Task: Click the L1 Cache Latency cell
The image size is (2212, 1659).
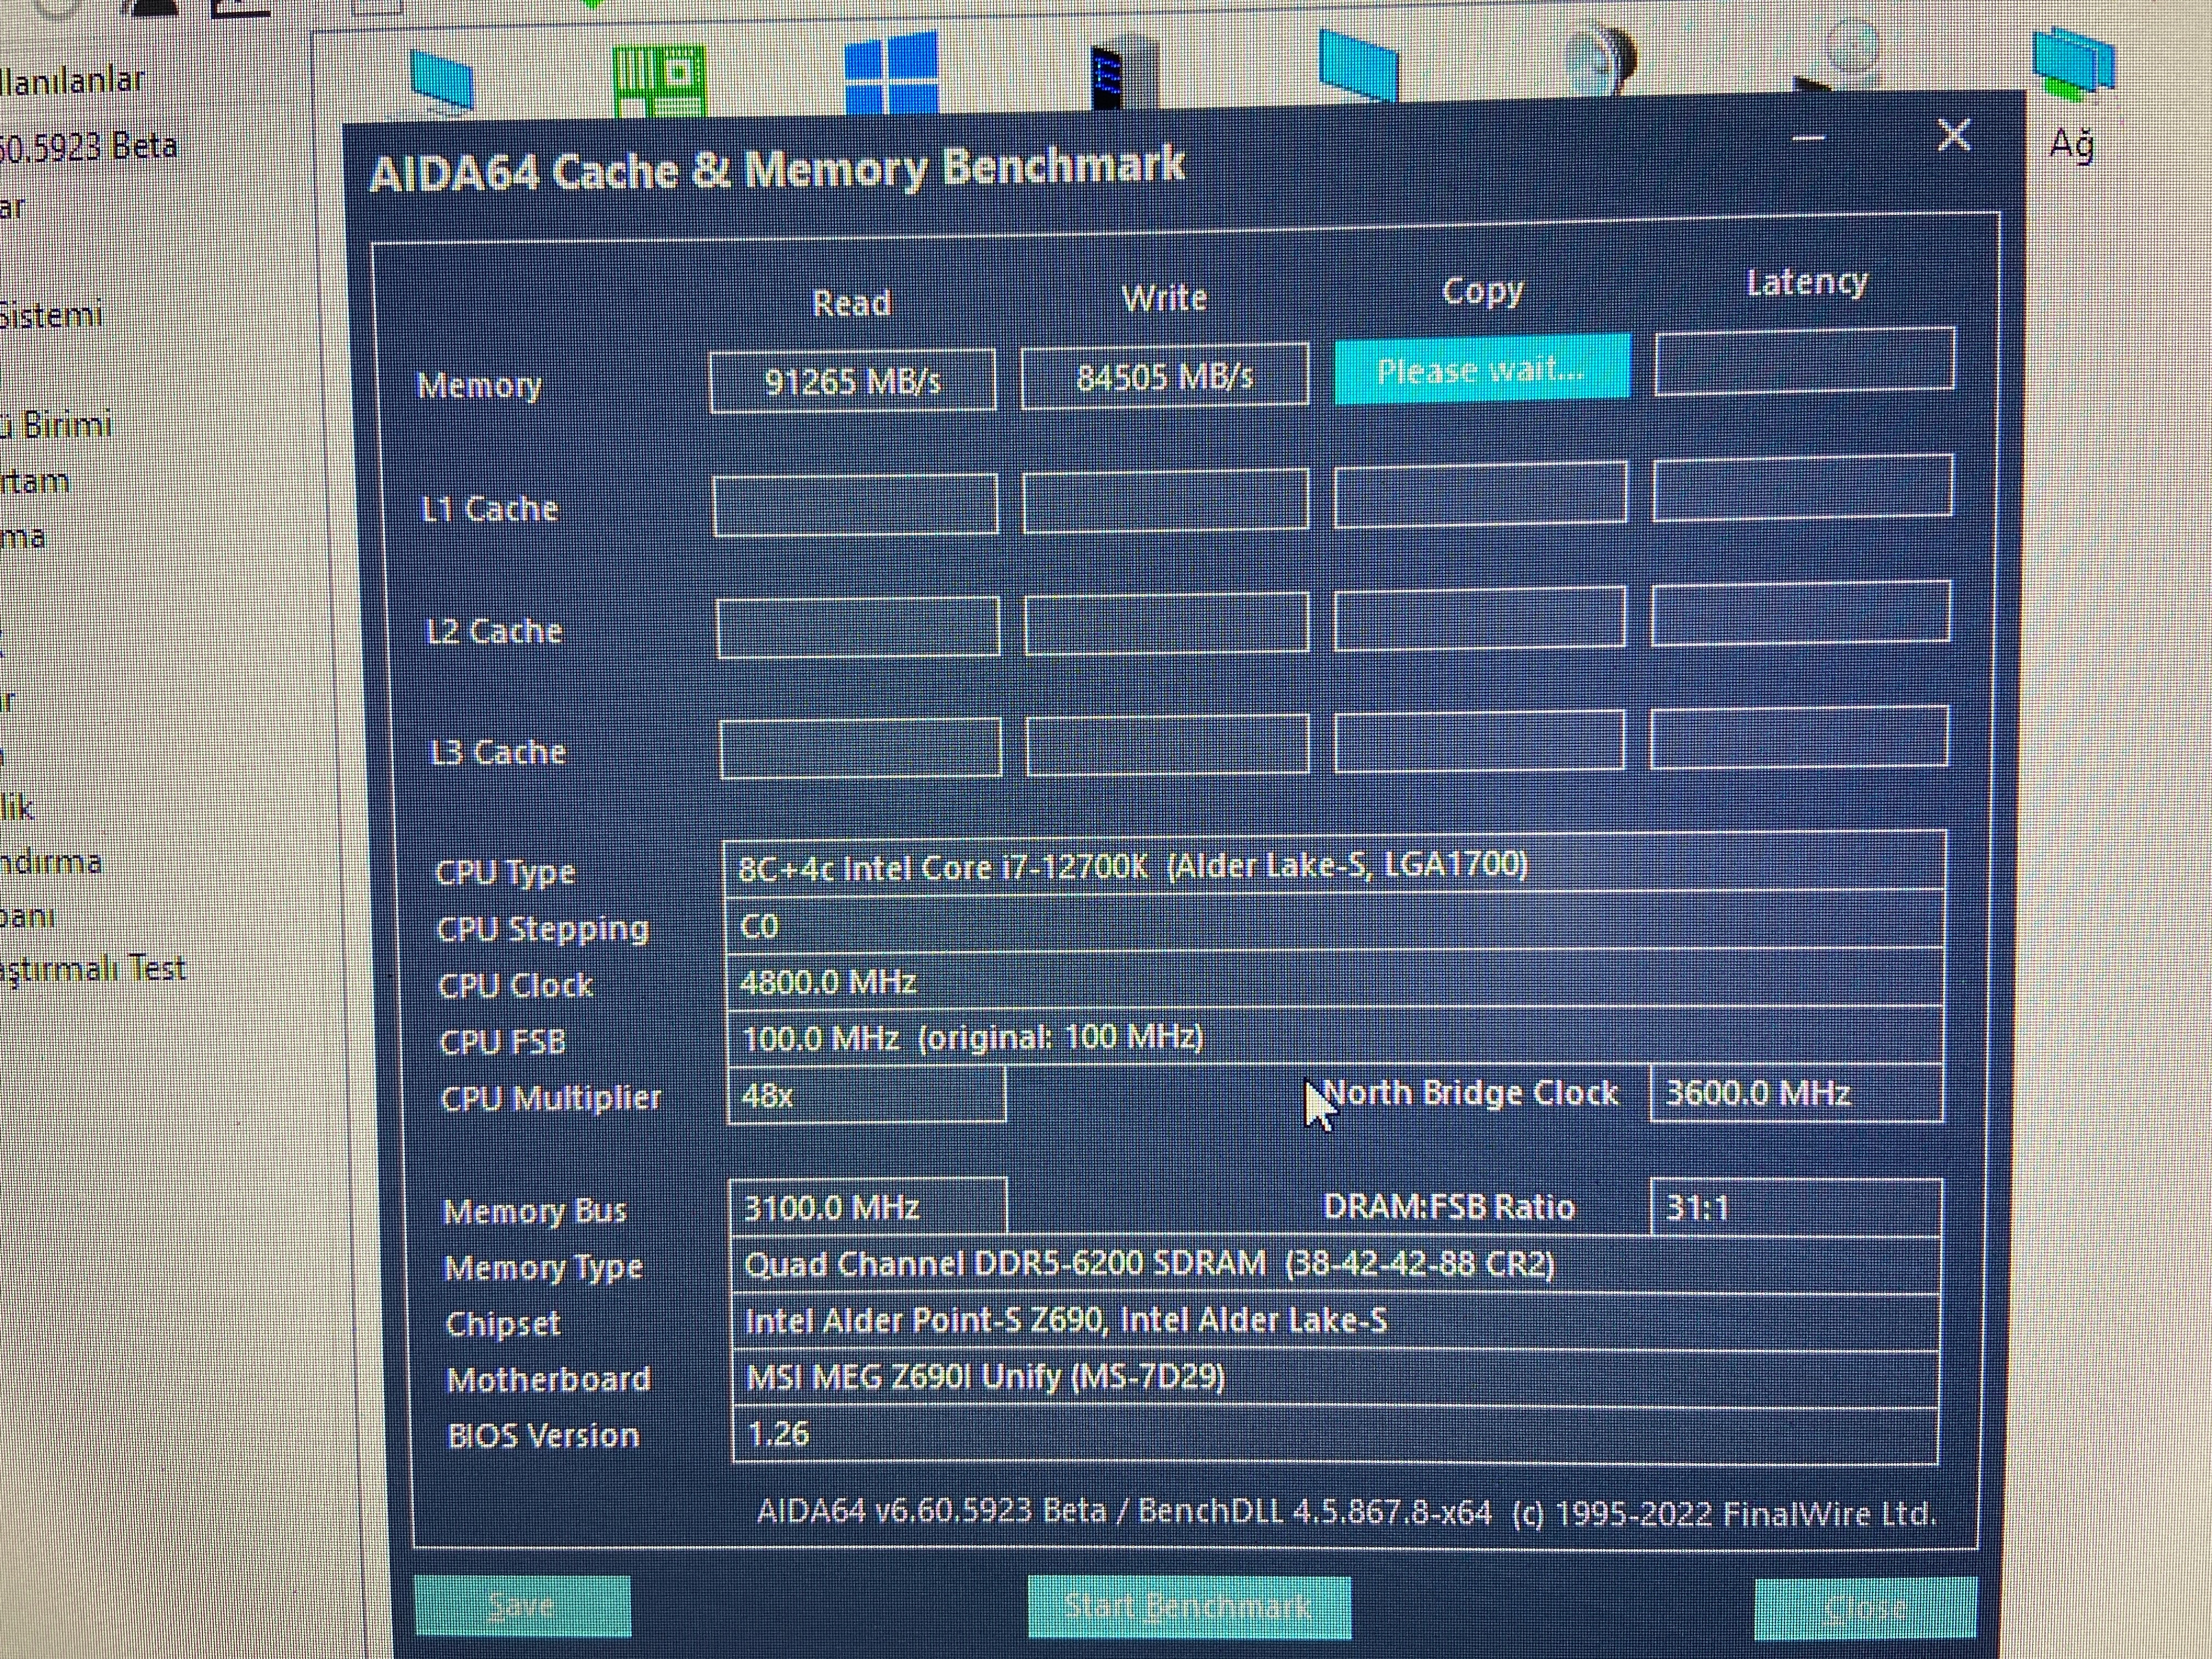Action: pyautogui.click(x=1802, y=487)
